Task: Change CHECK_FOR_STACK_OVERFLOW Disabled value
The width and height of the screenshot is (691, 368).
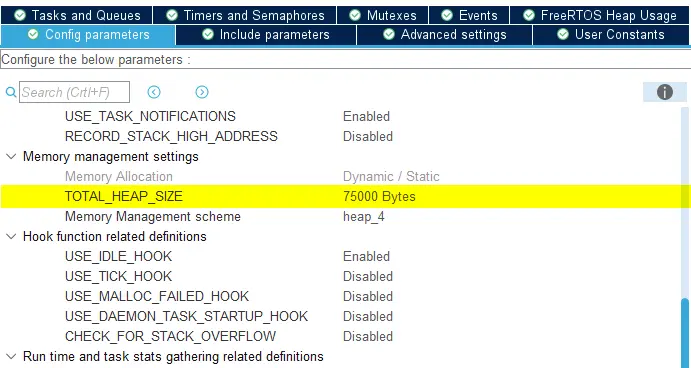Action: pyautogui.click(x=368, y=336)
